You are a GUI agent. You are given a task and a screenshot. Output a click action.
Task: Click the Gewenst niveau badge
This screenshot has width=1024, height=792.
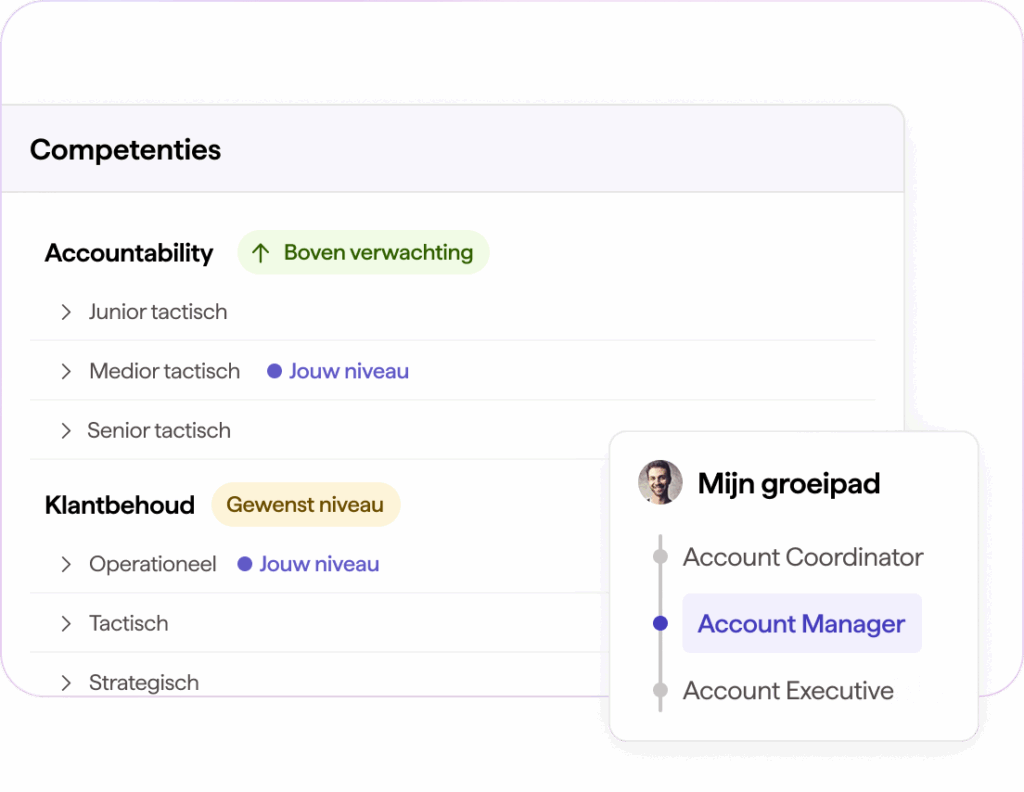pyautogui.click(x=305, y=505)
